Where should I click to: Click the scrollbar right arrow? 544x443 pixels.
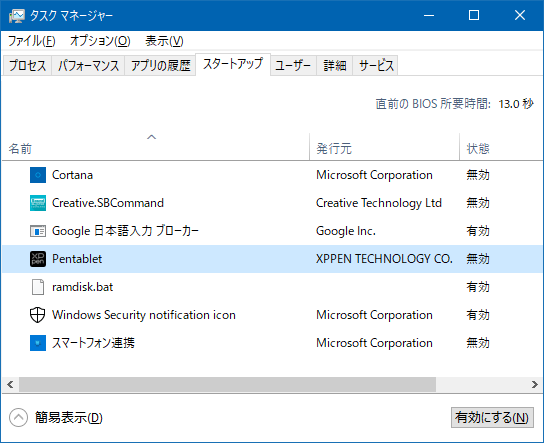535,384
